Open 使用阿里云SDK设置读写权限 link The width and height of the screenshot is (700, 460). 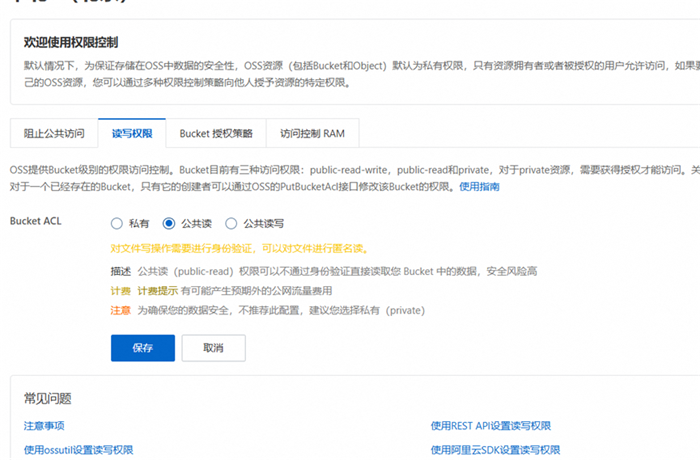495,450
